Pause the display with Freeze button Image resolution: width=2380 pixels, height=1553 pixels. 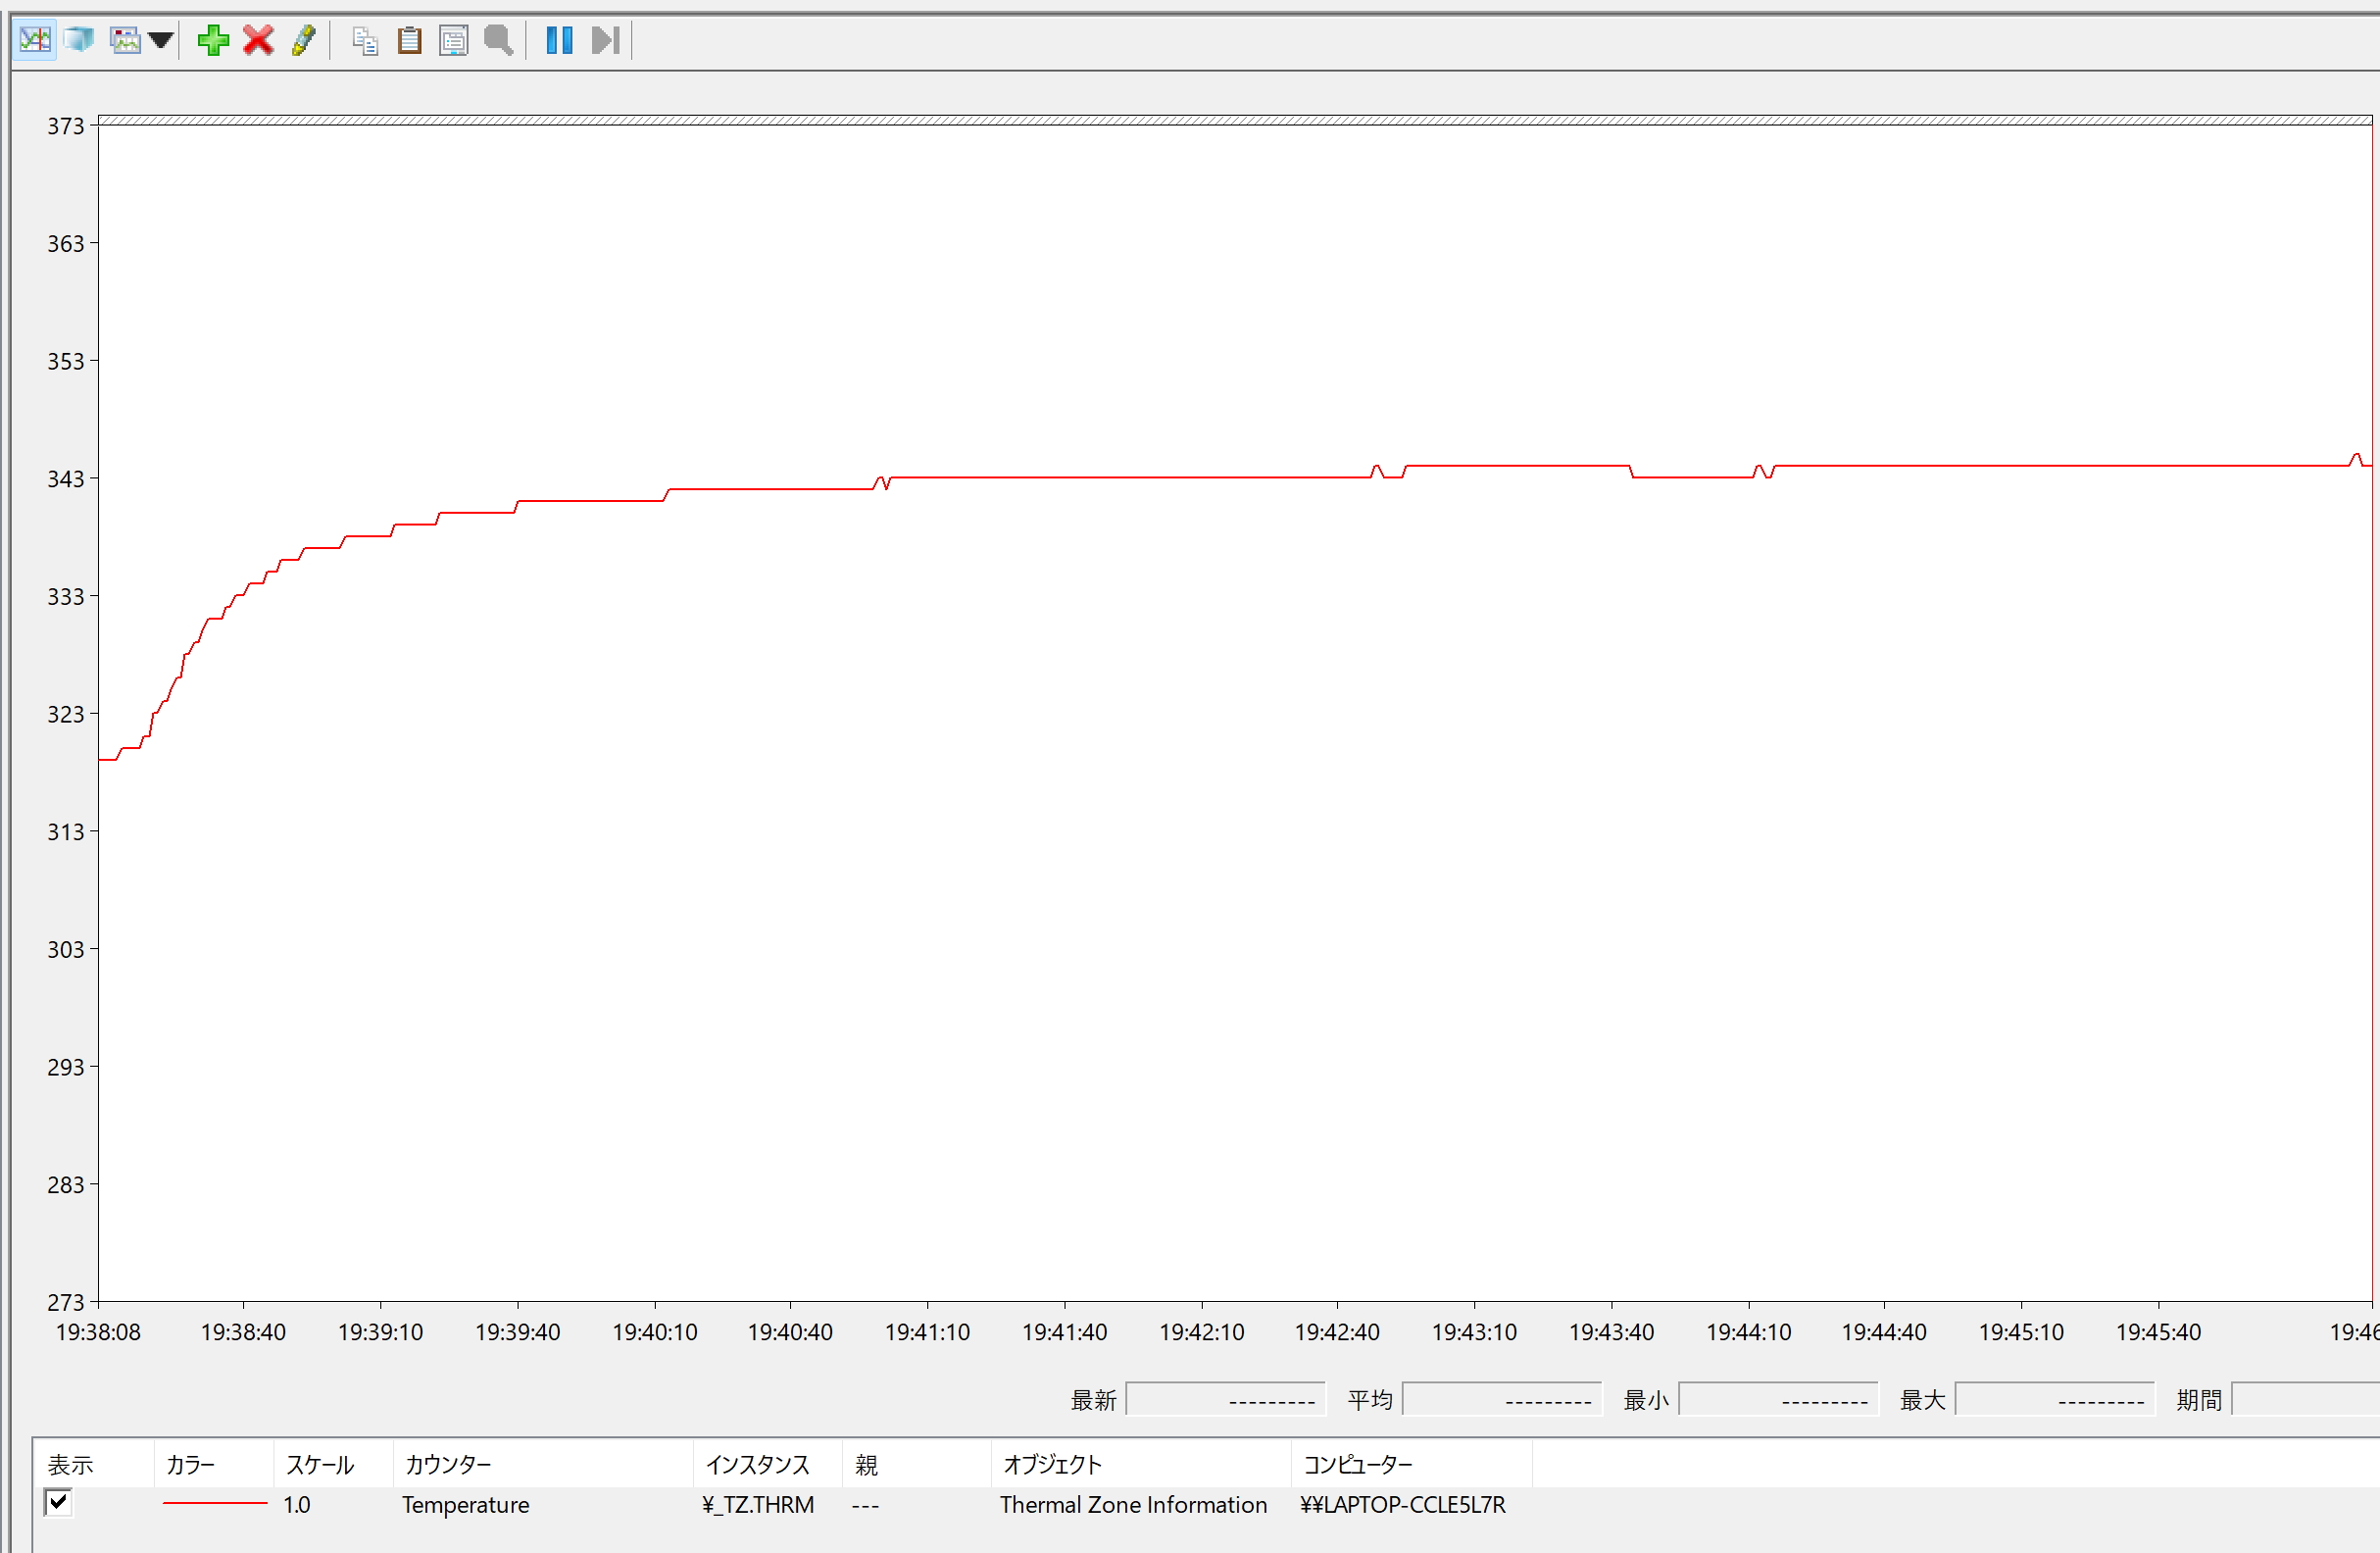tap(560, 40)
